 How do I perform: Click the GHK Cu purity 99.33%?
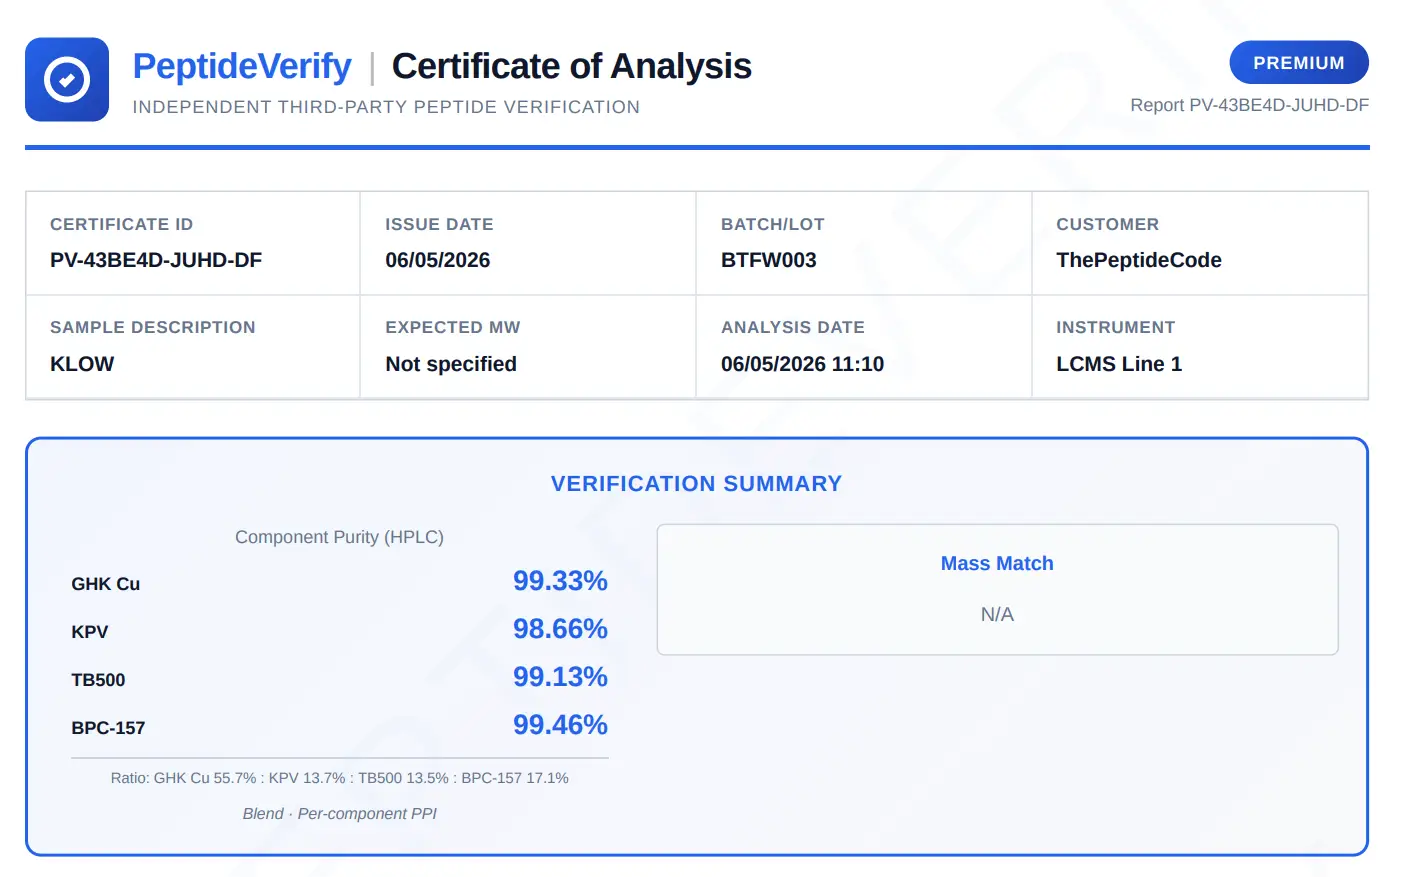[x=560, y=581]
